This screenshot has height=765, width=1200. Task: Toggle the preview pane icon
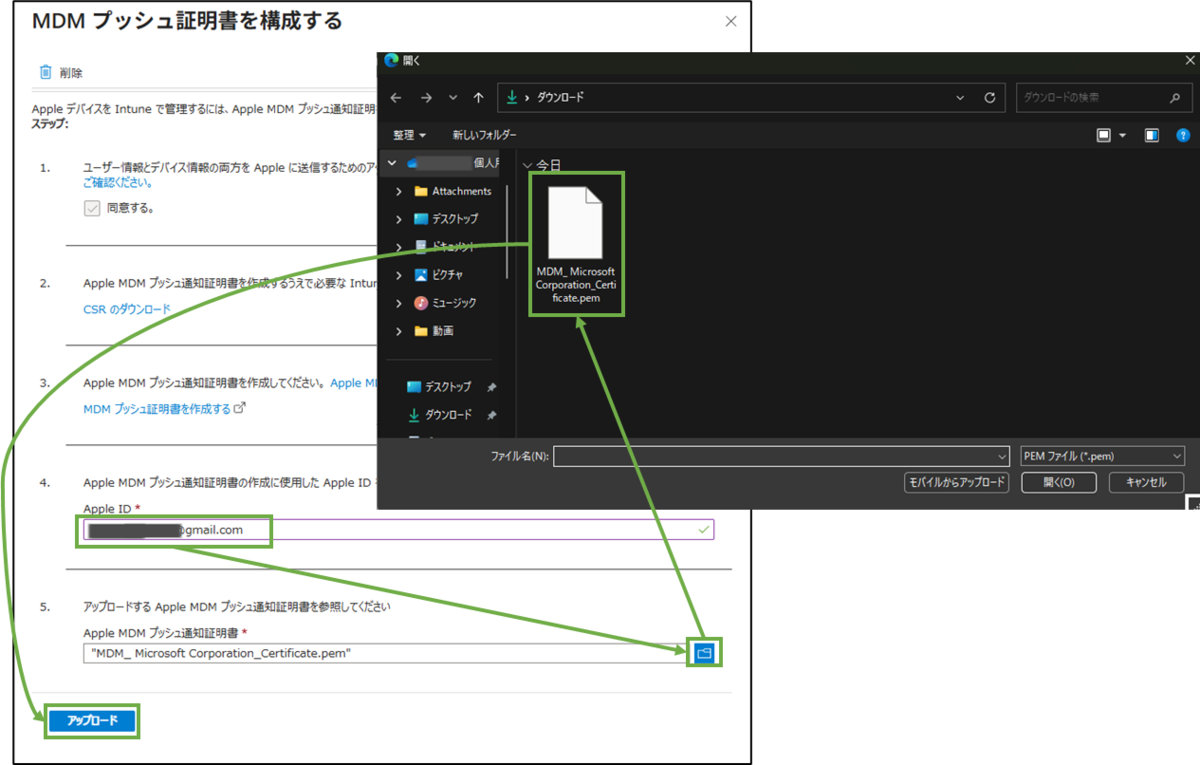pos(1152,135)
